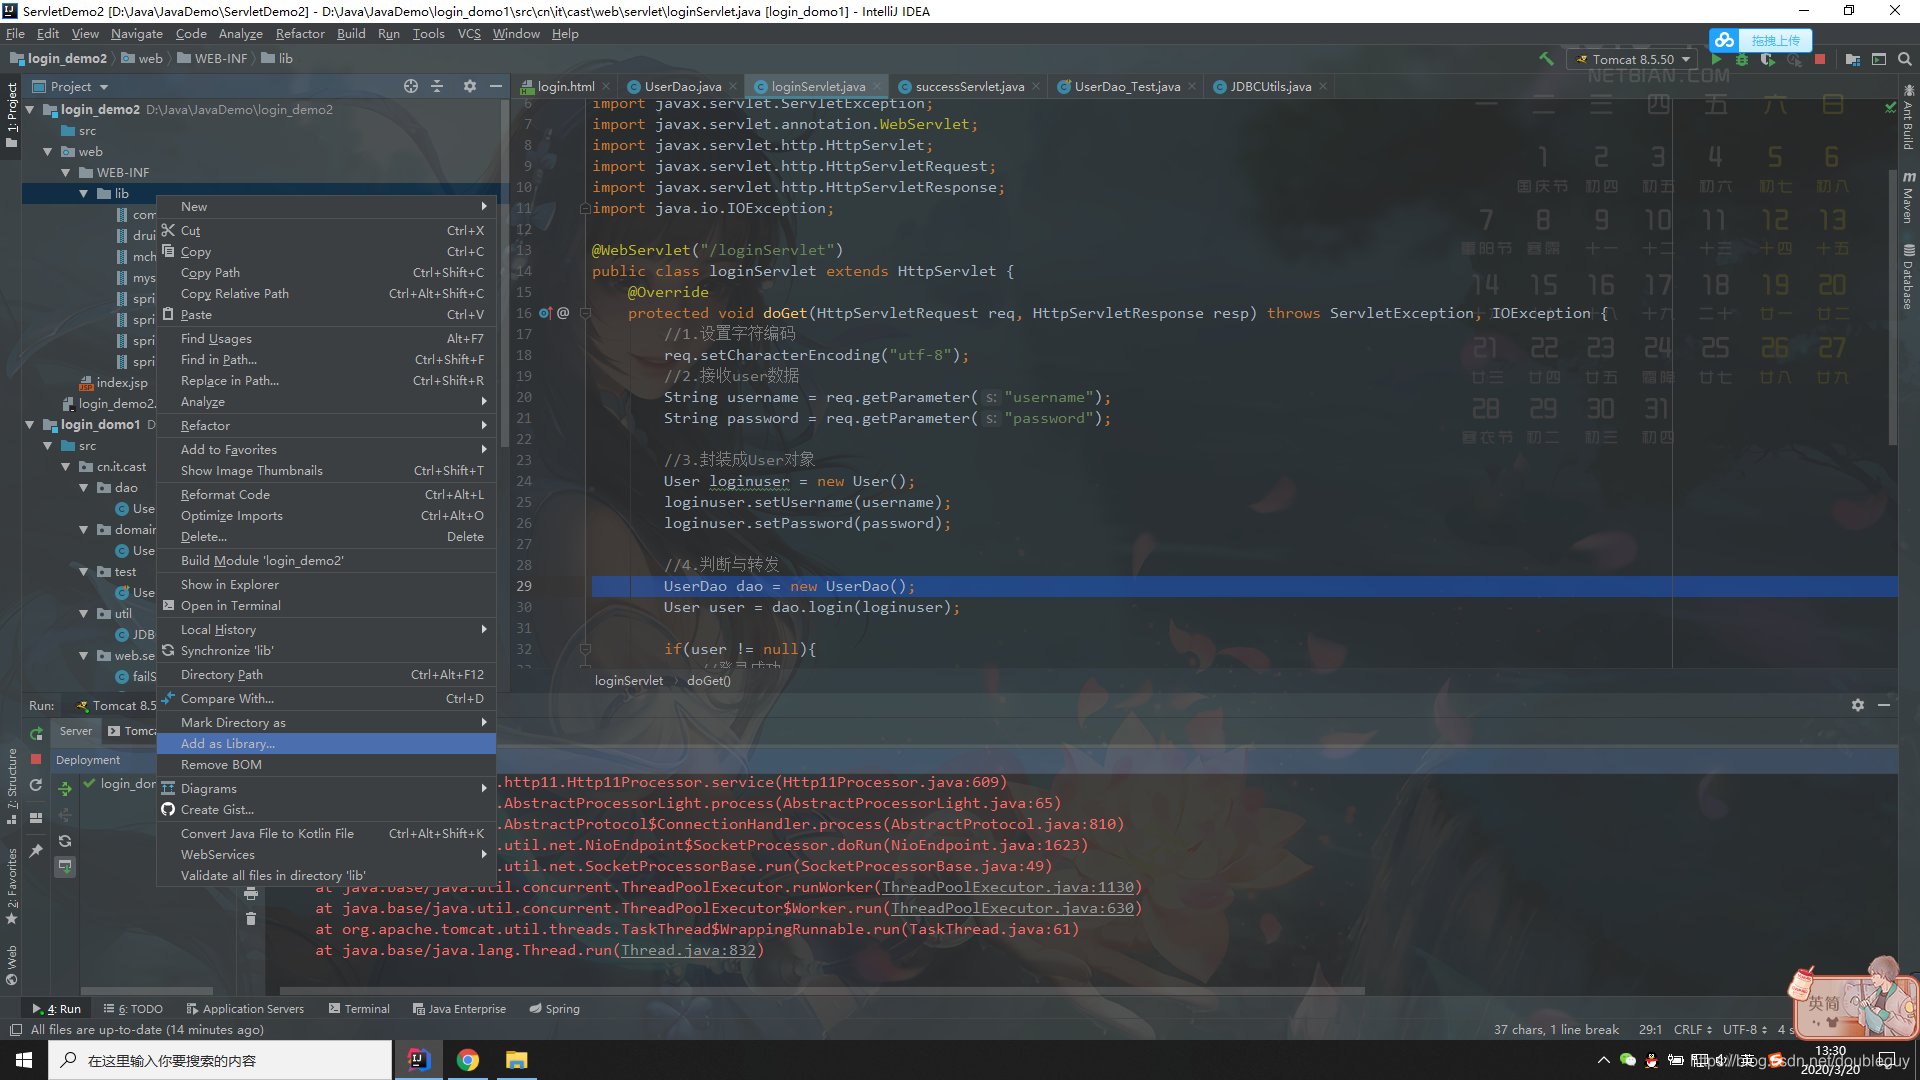Image resolution: width=1920 pixels, height=1080 pixels.
Task: Click the trash Clear All console icon
Action: point(251,918)
